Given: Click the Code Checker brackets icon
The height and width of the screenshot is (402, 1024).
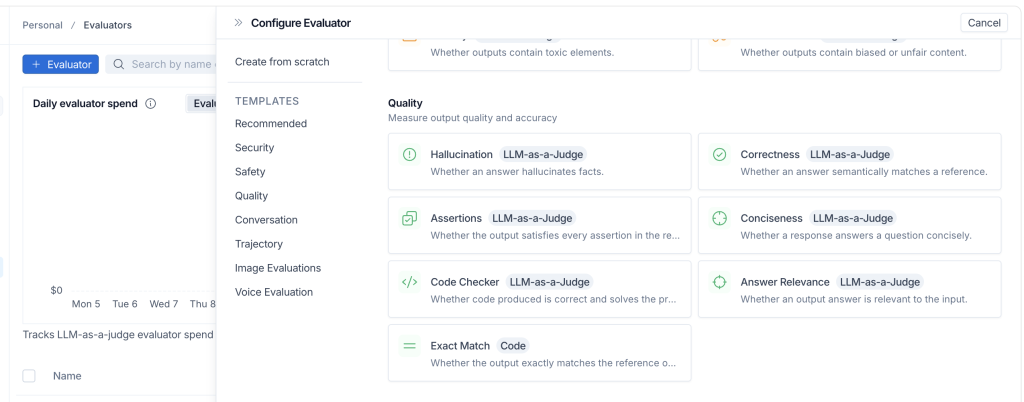Looking at the screenshot, I should pos(409,283).
